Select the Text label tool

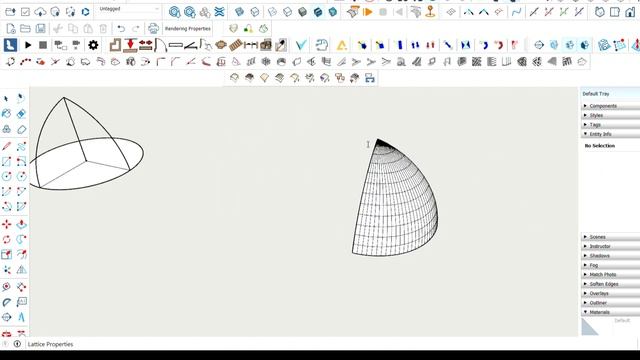point(21,302)
